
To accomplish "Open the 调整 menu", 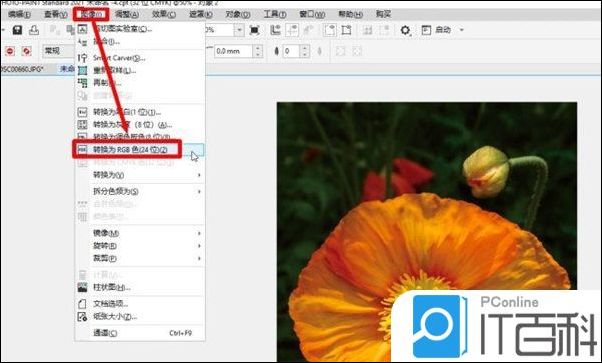I will tap(127, 15).
